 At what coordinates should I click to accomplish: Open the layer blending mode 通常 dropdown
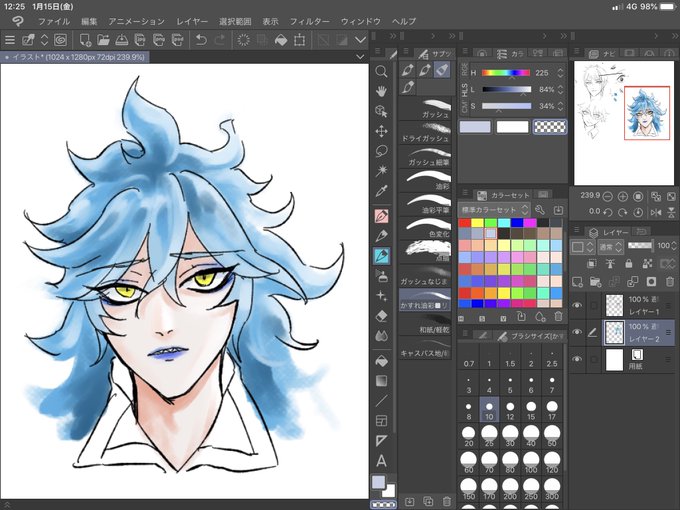[611, 246]
